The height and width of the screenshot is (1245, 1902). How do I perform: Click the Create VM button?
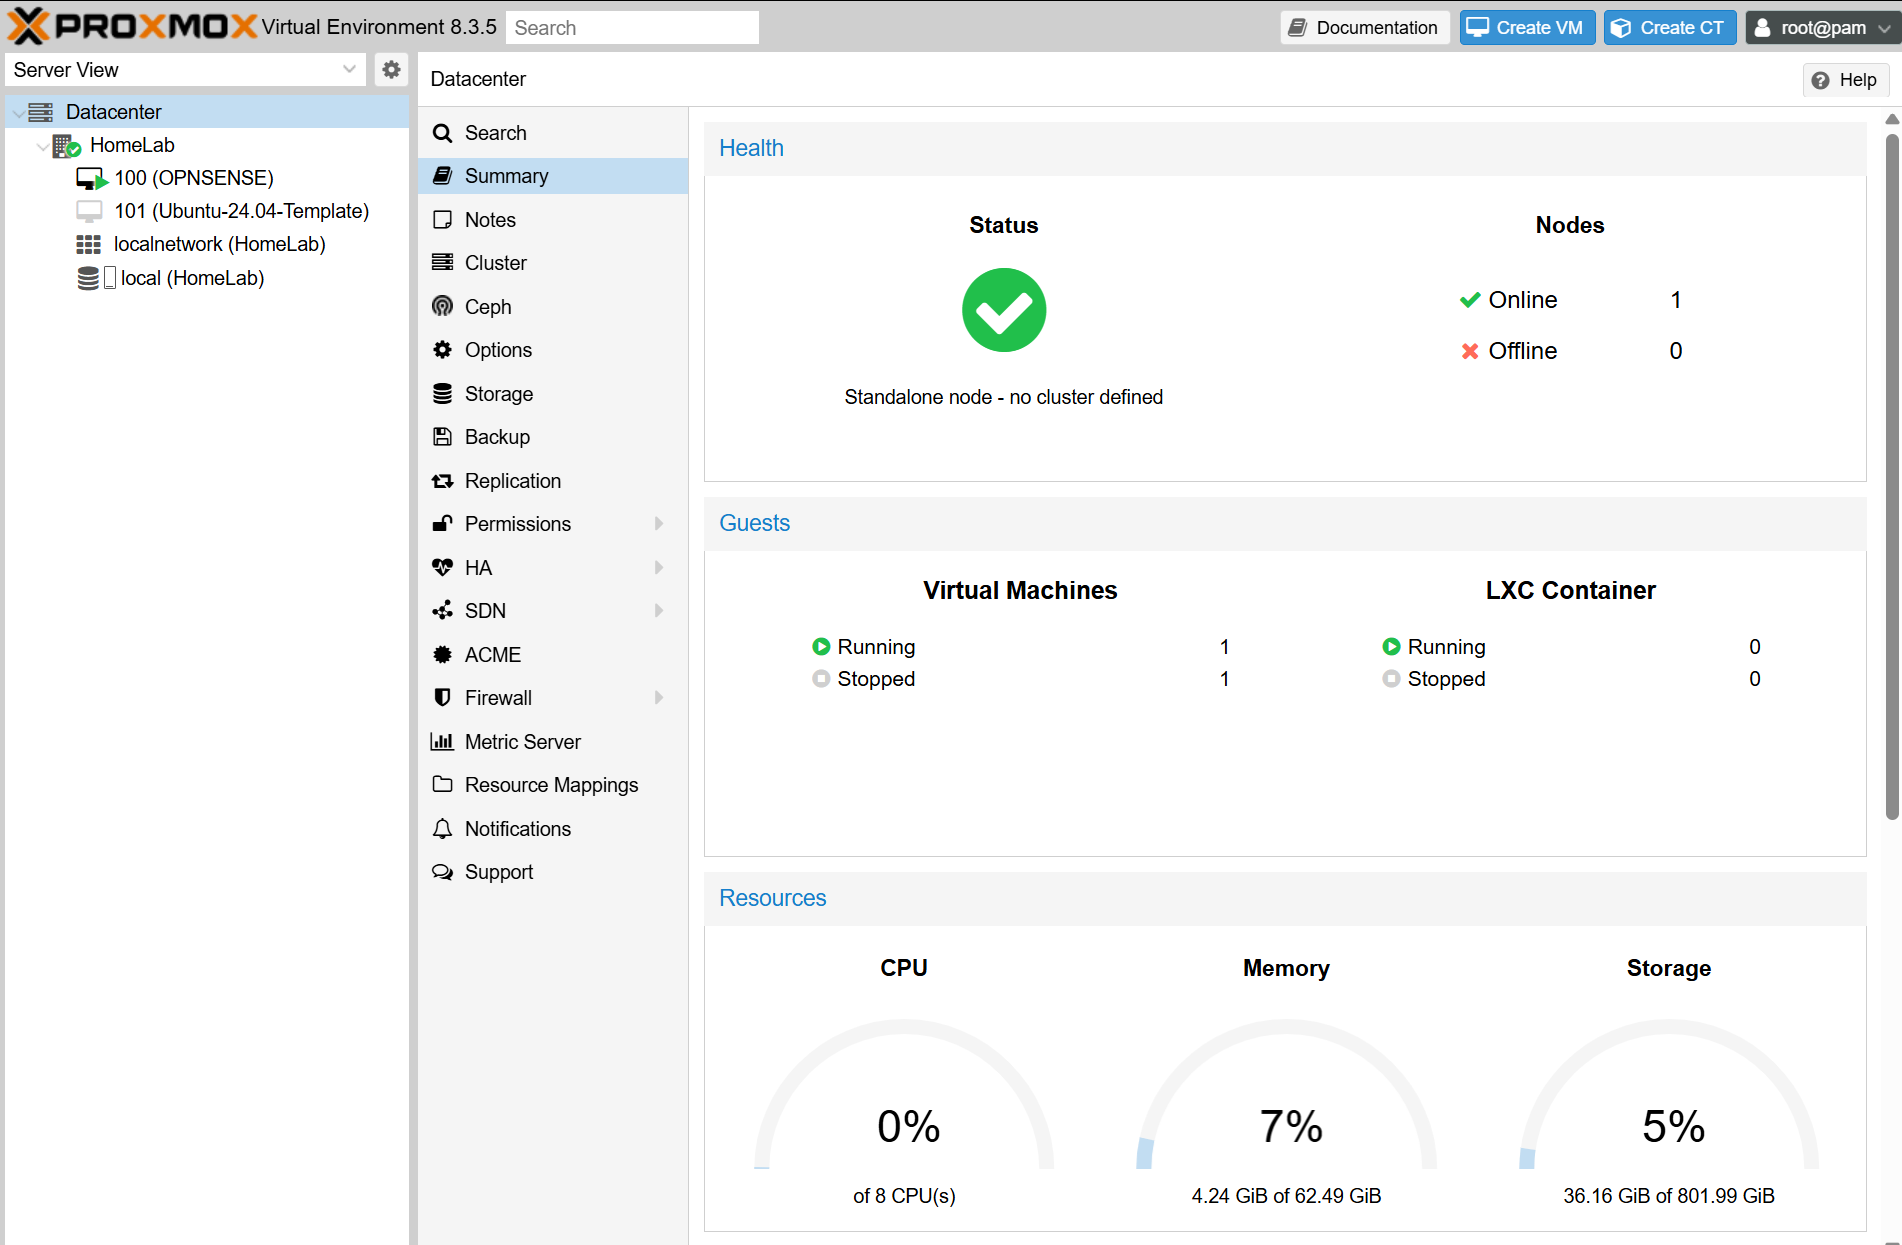point(1526,28)
